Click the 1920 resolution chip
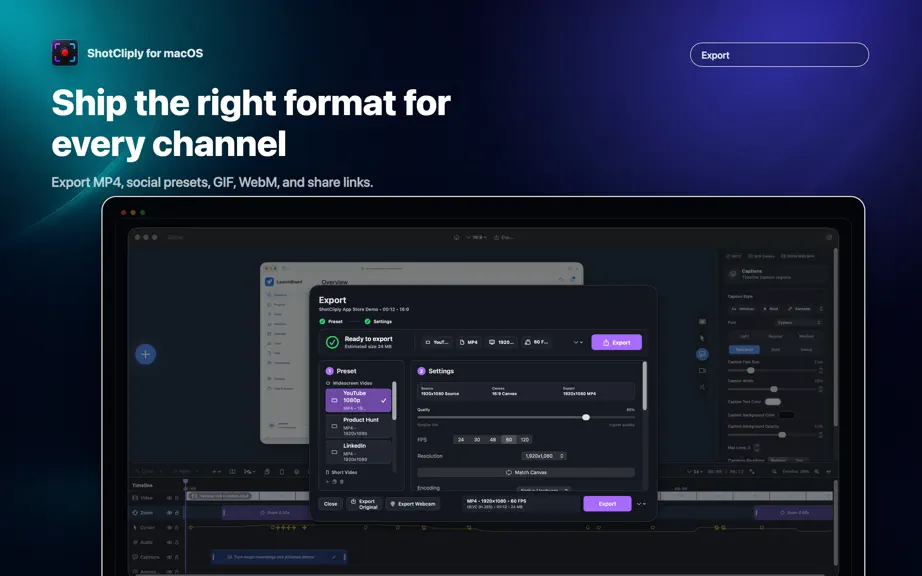This screenshot has height=576, width=922. tap(502, 342)
